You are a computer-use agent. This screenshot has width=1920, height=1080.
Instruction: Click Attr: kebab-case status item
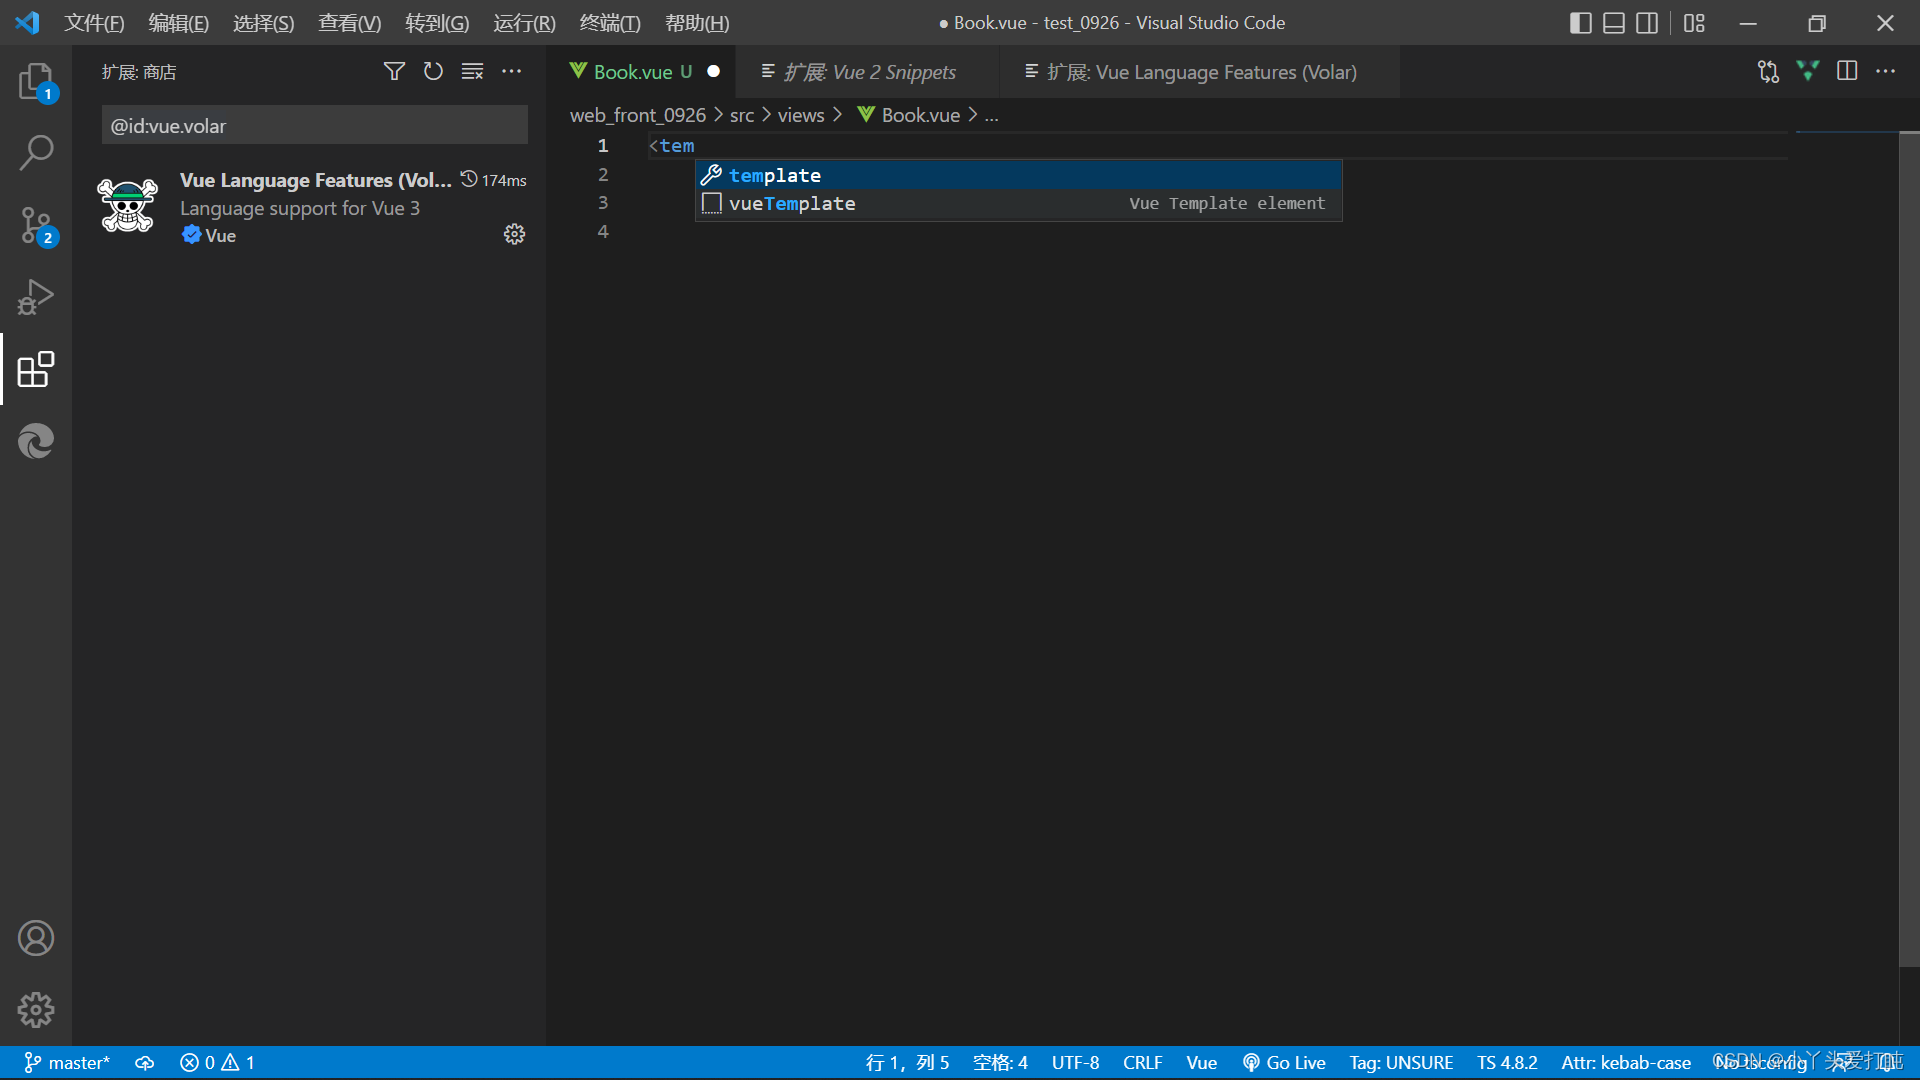(1626, 1062)
